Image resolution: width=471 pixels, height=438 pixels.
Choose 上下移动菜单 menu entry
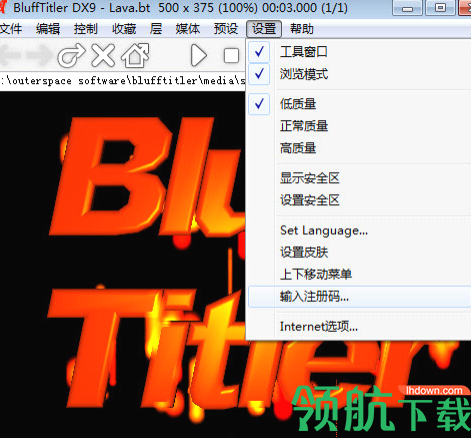[359, 274]
